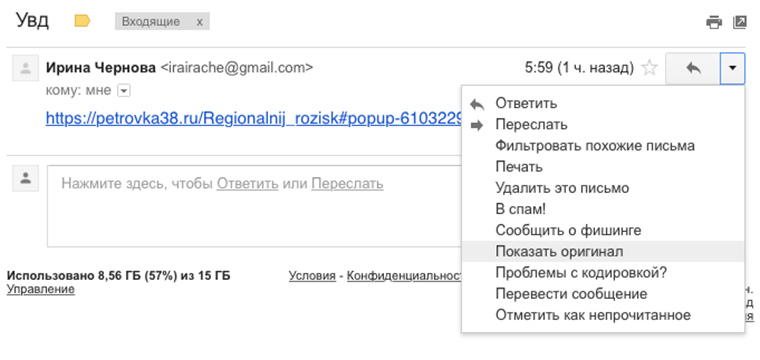The height and width of the screenshot is (360, 760).
Task: Expand recipient details next to кому: мне
Action: point(124,91)
